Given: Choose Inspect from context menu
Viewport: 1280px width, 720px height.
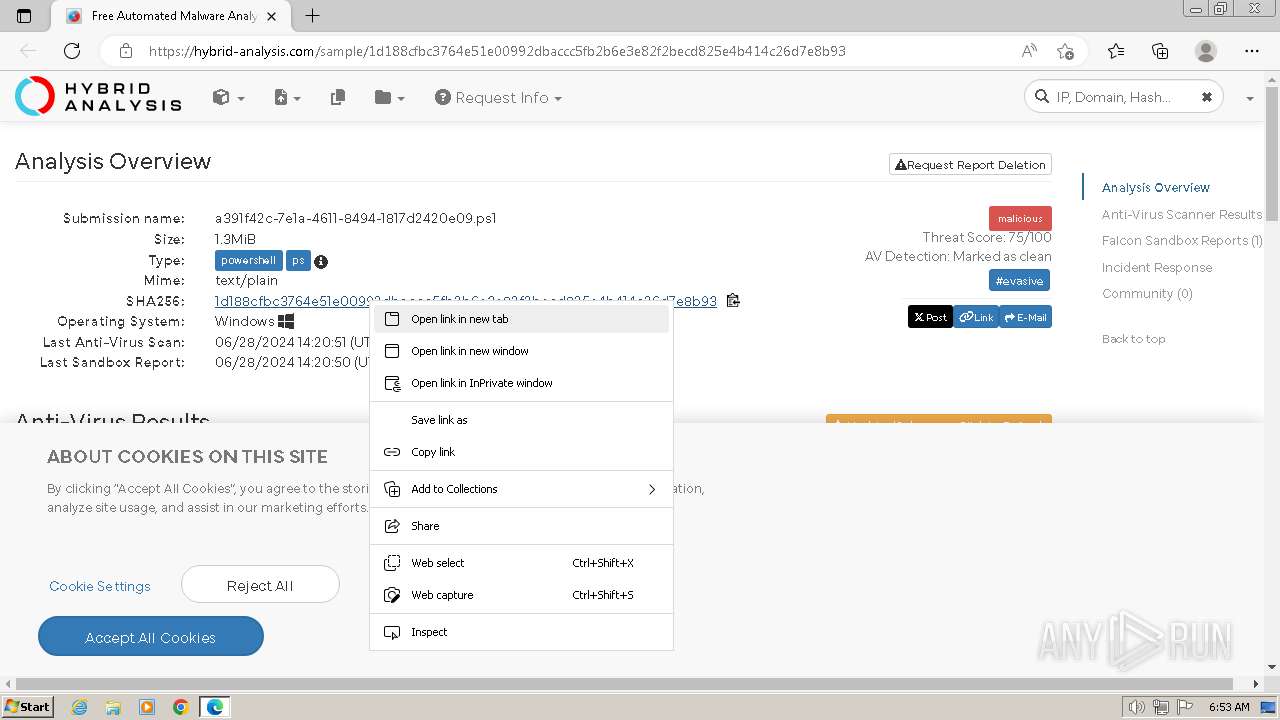Looking at the screenshot, I should 521,632.
